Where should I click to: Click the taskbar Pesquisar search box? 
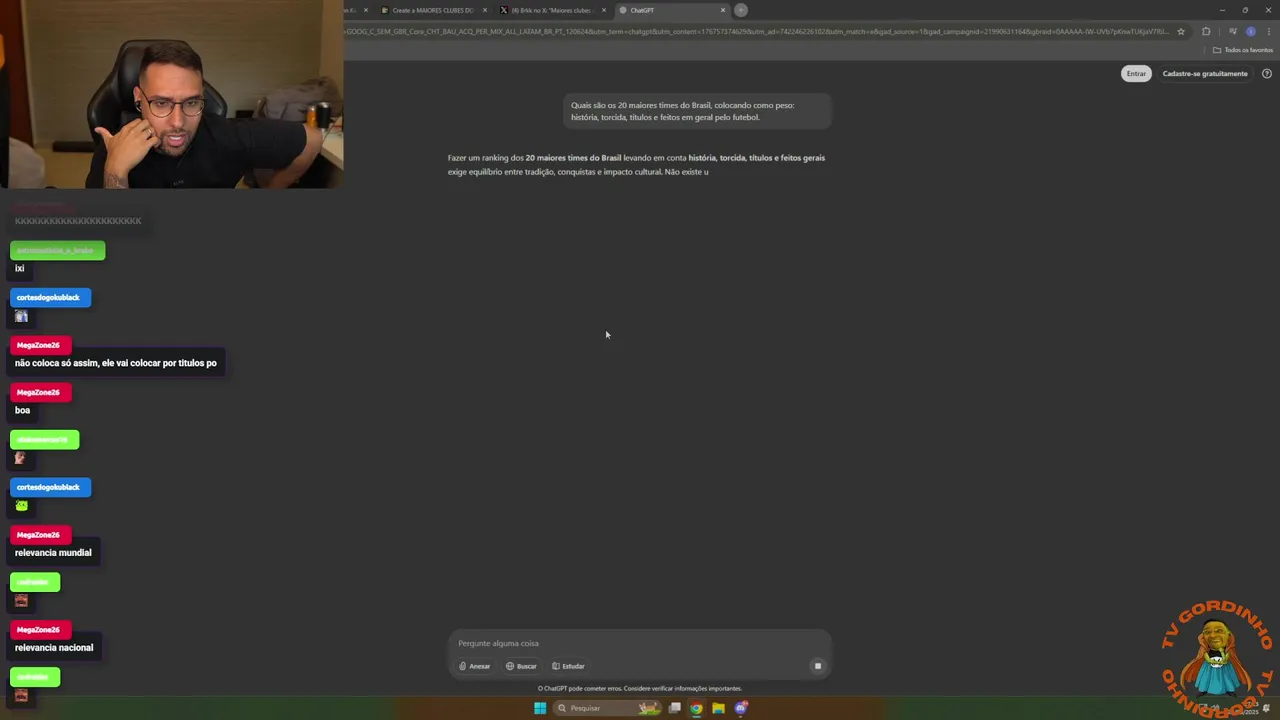coord(607,708)
